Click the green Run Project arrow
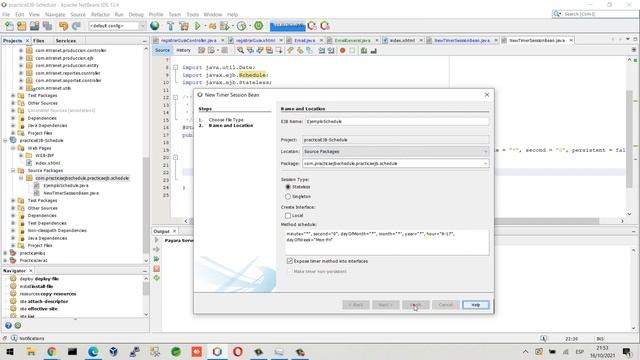640x360 pixels. click(198, 26)
